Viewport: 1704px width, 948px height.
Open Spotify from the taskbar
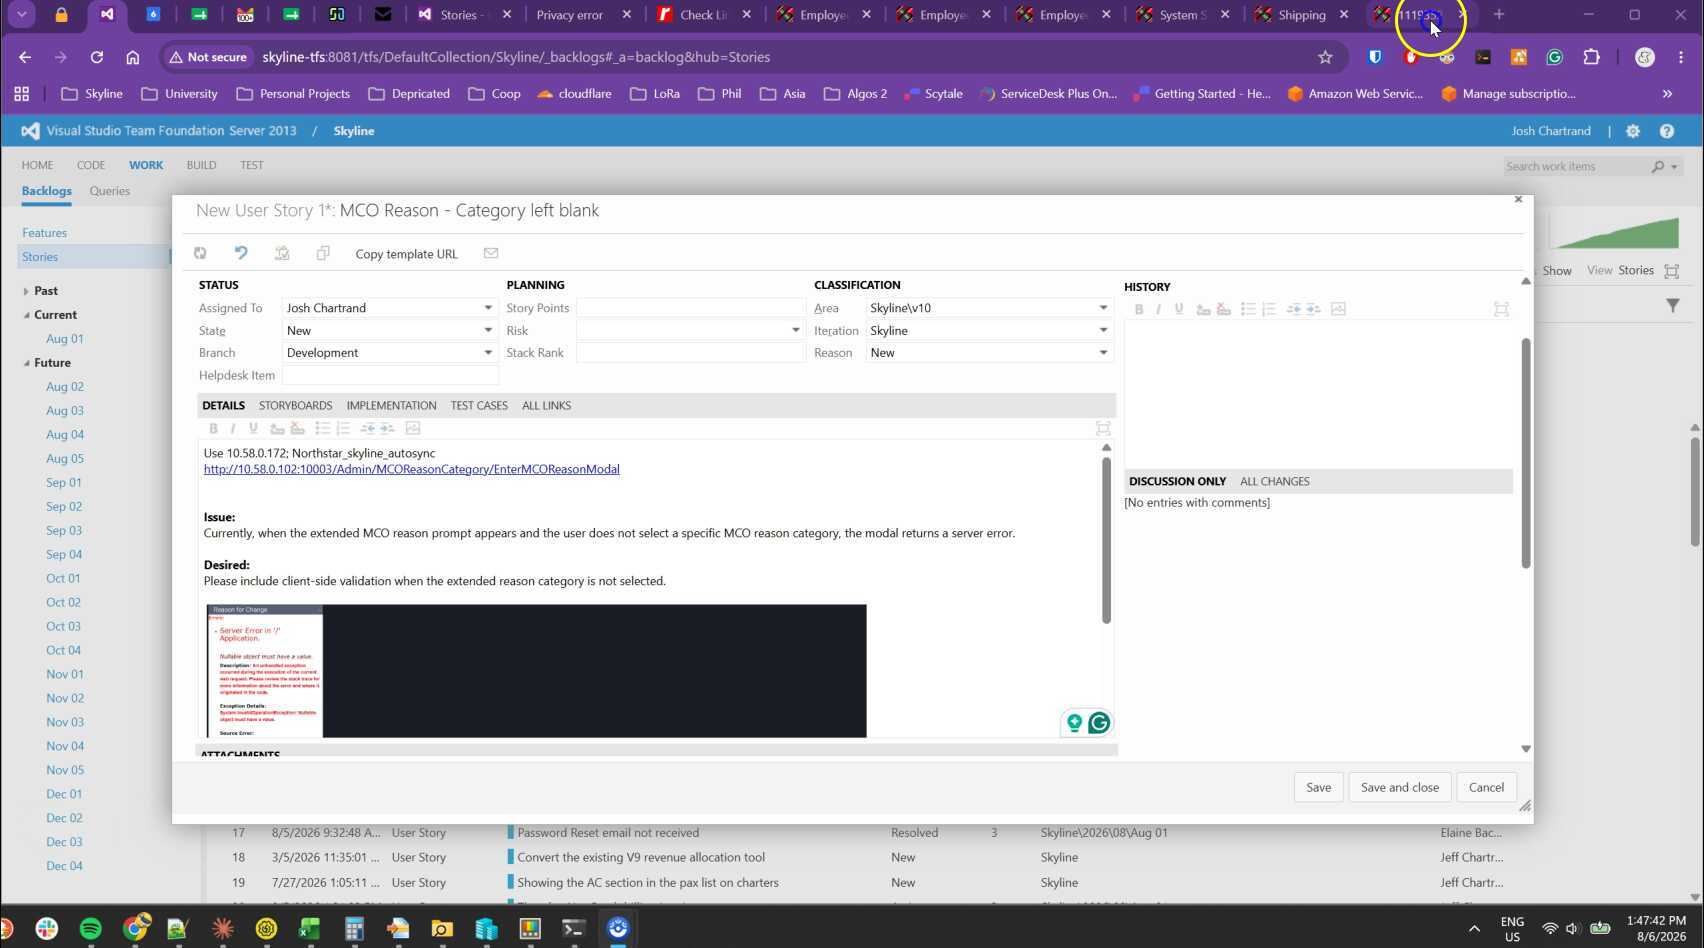coord(90,928)
